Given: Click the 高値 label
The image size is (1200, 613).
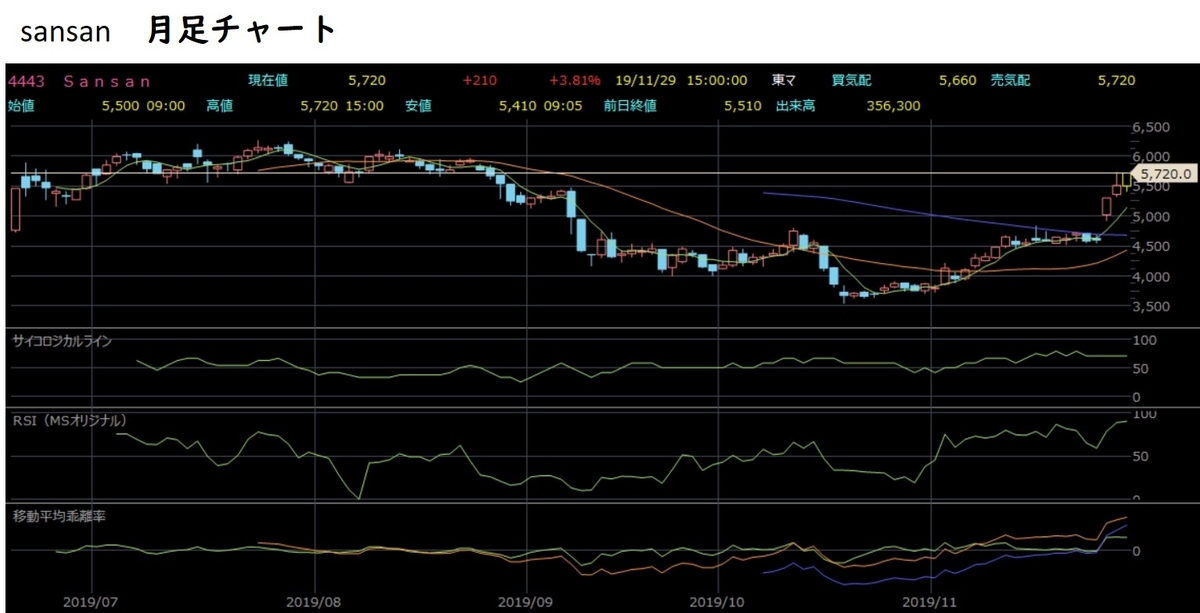Looking at the screenshot, I should pyautogui.click(x=219, y=105).
